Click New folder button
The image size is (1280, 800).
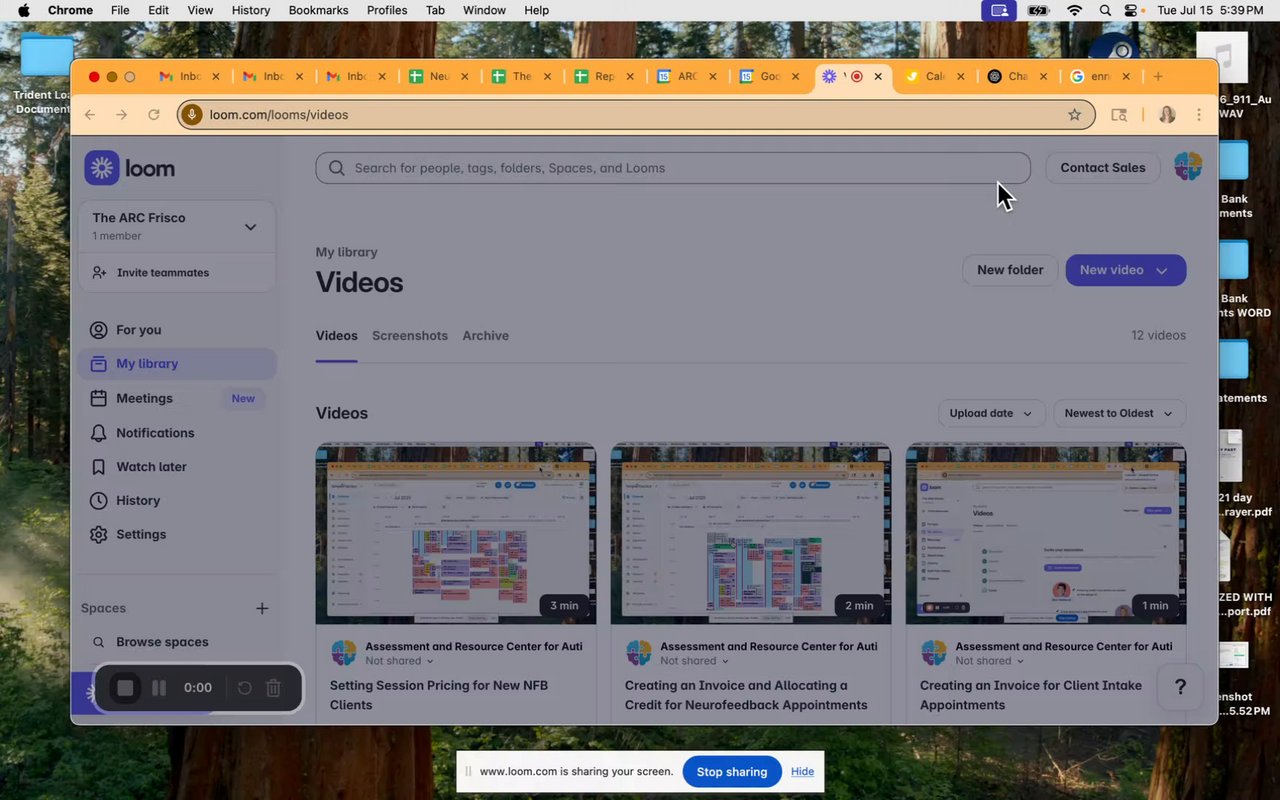pyautogui.click(x=1010, y=270)
